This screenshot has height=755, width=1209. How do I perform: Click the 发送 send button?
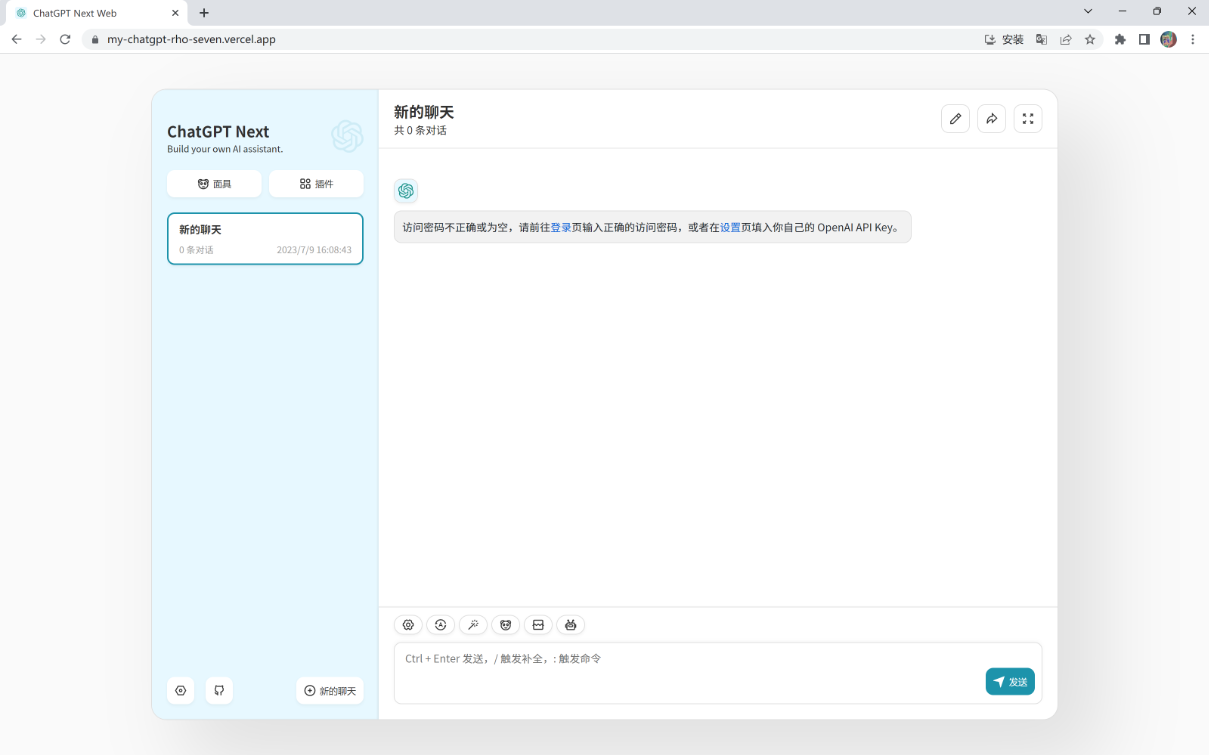pos(1010,682)
